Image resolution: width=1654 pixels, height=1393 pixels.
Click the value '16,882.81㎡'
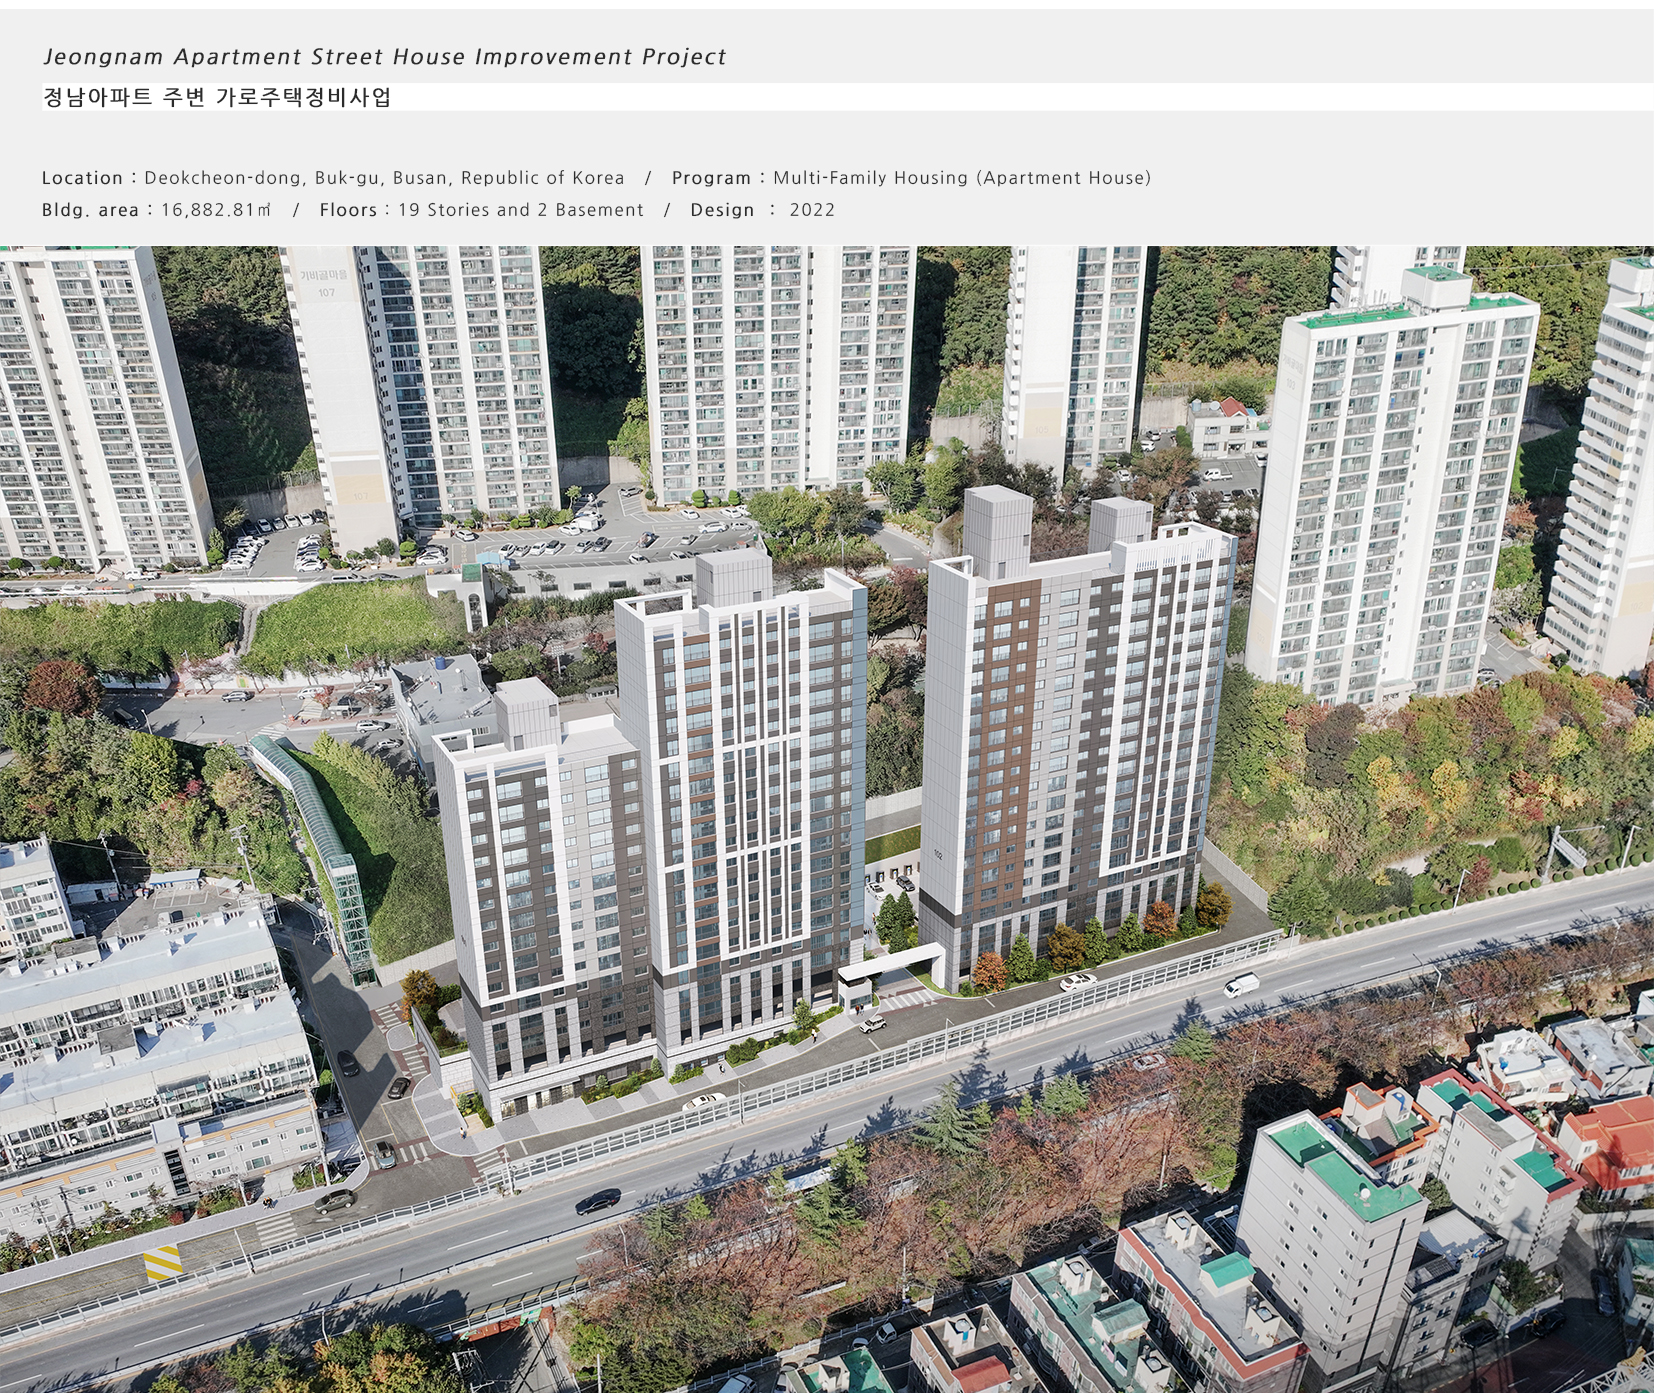click(216, 210)
